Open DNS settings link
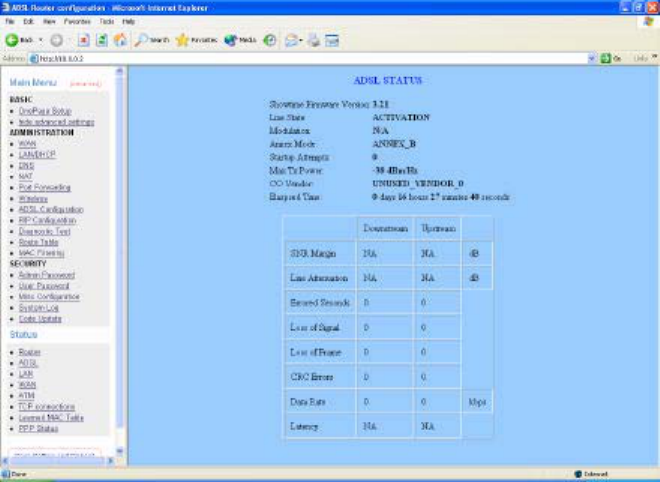The height and width of the screenshot is (482, 660). (27, 165)
